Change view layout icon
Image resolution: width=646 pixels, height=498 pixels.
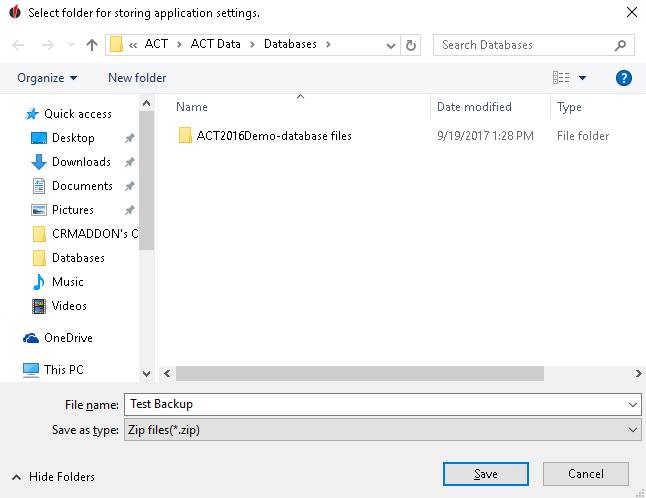coord(561,77)
